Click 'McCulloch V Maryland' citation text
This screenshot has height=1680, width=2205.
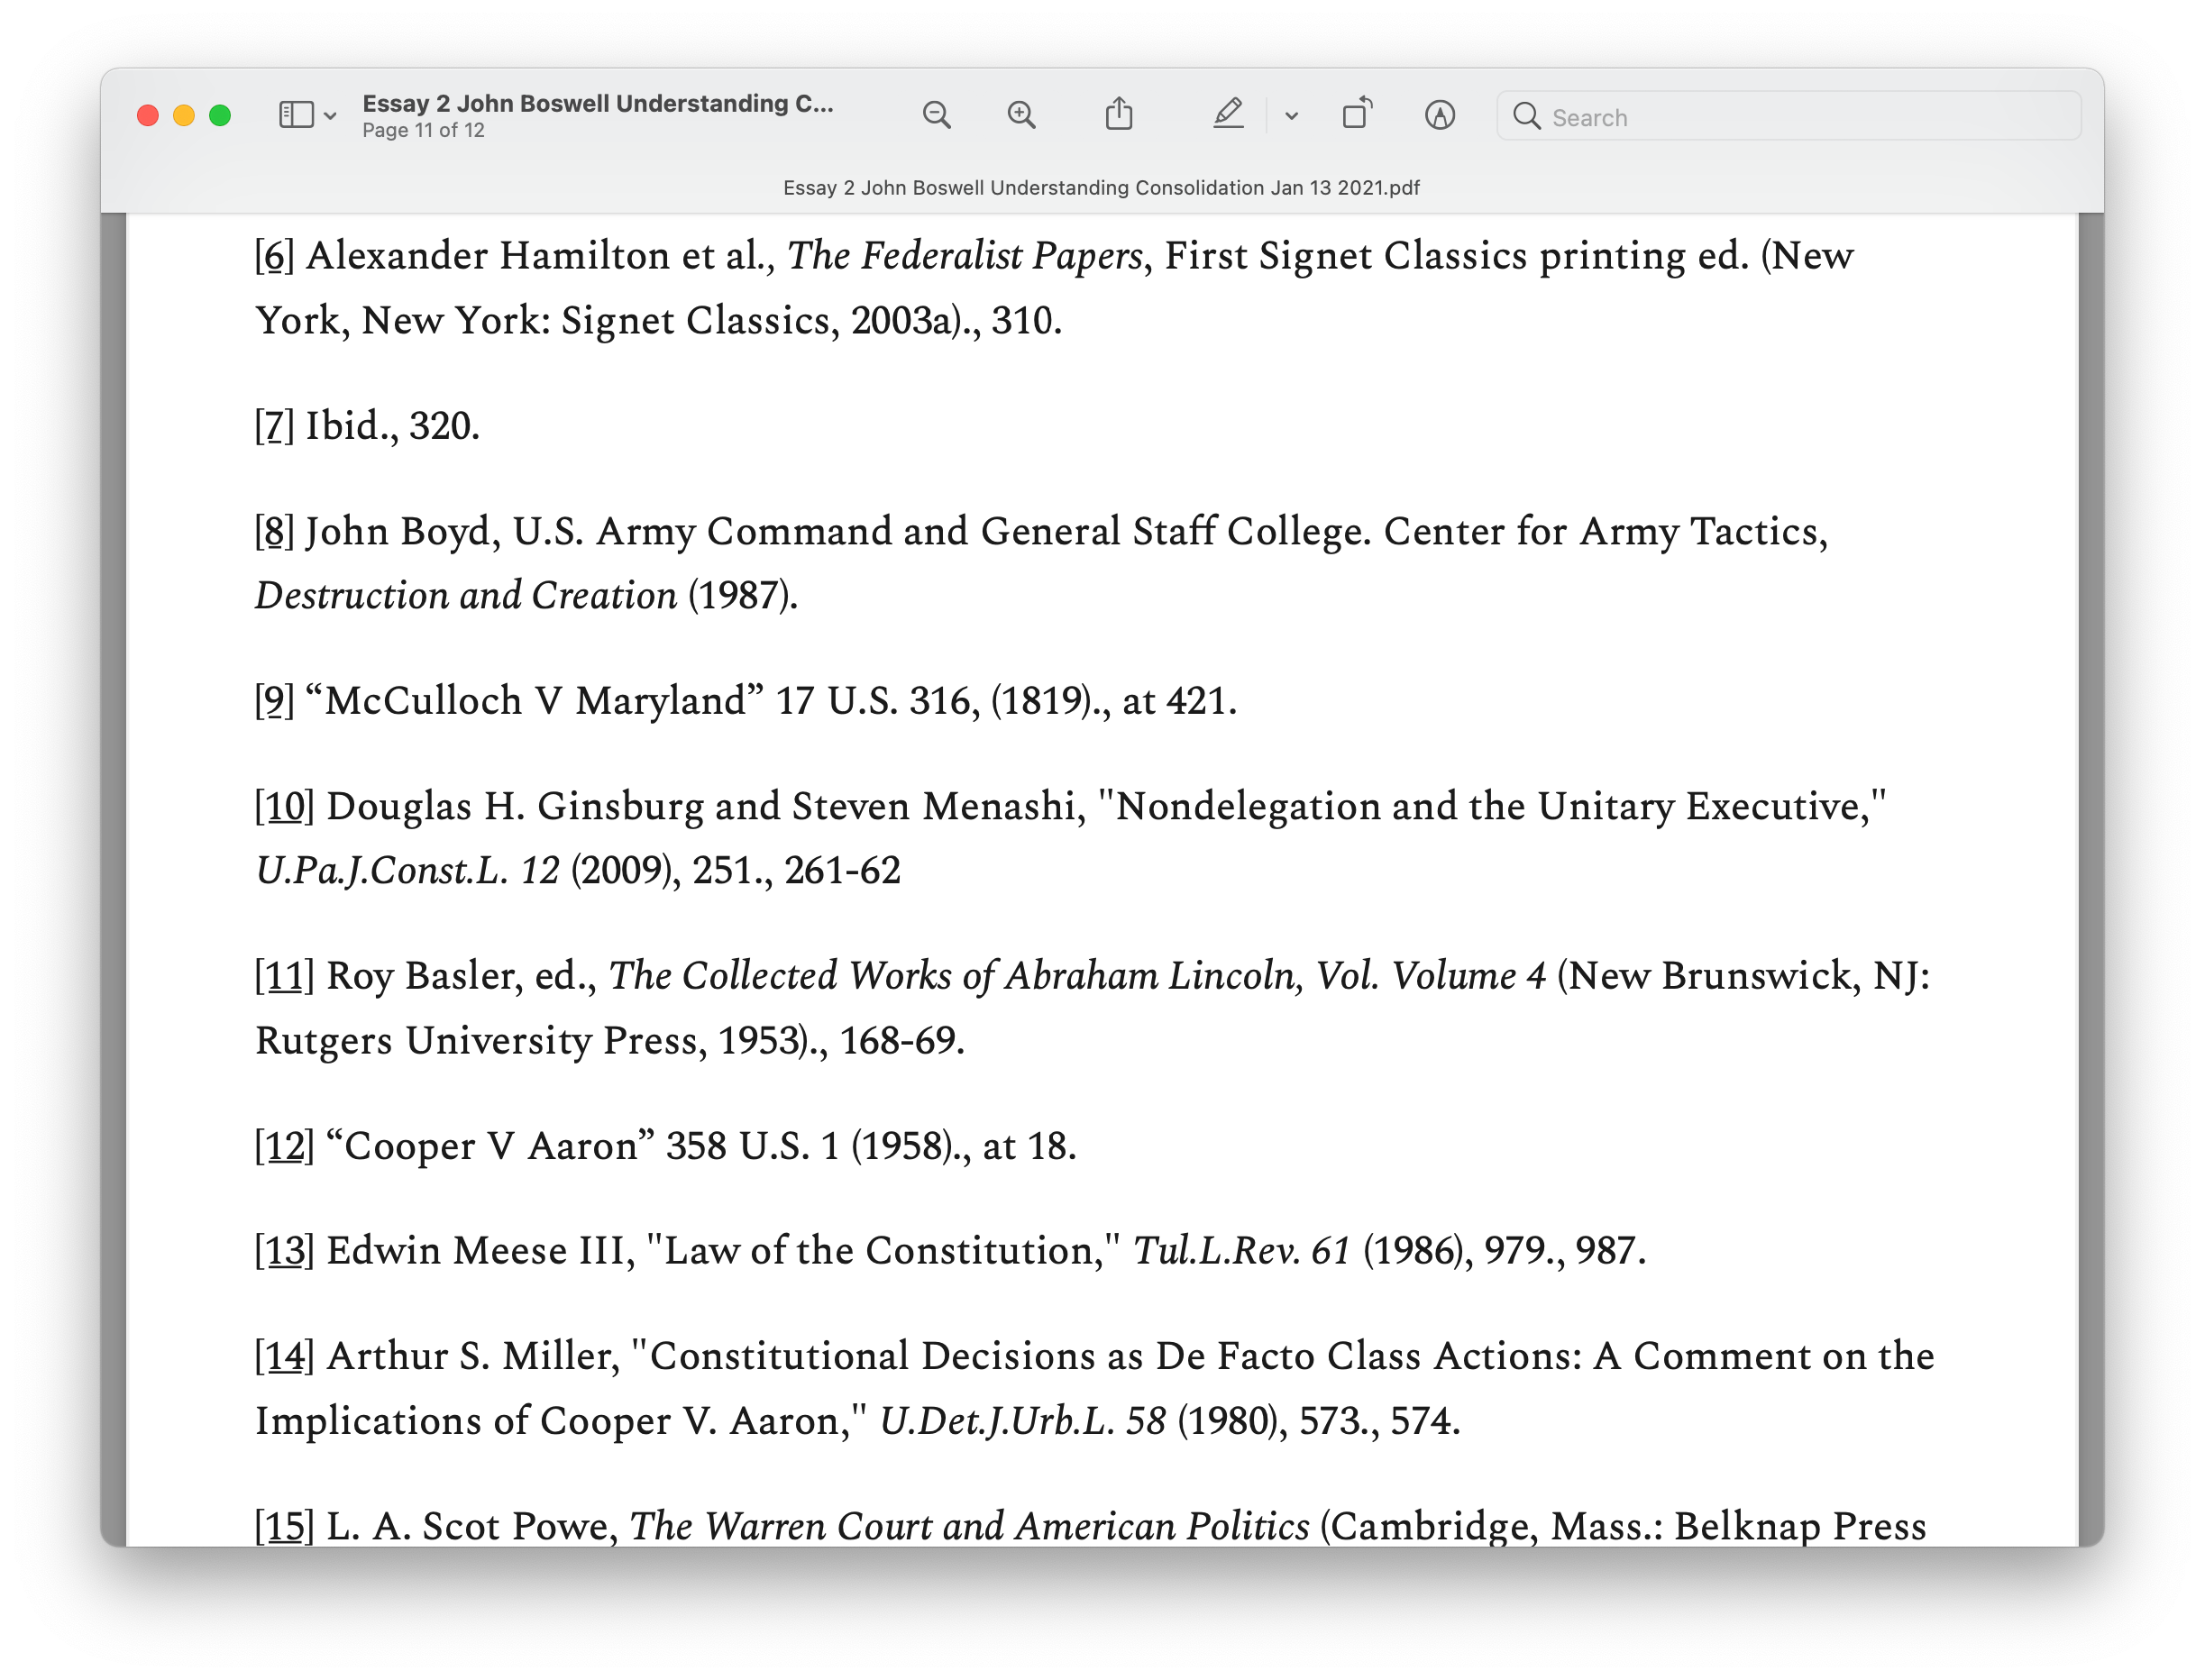coord(535,702)
